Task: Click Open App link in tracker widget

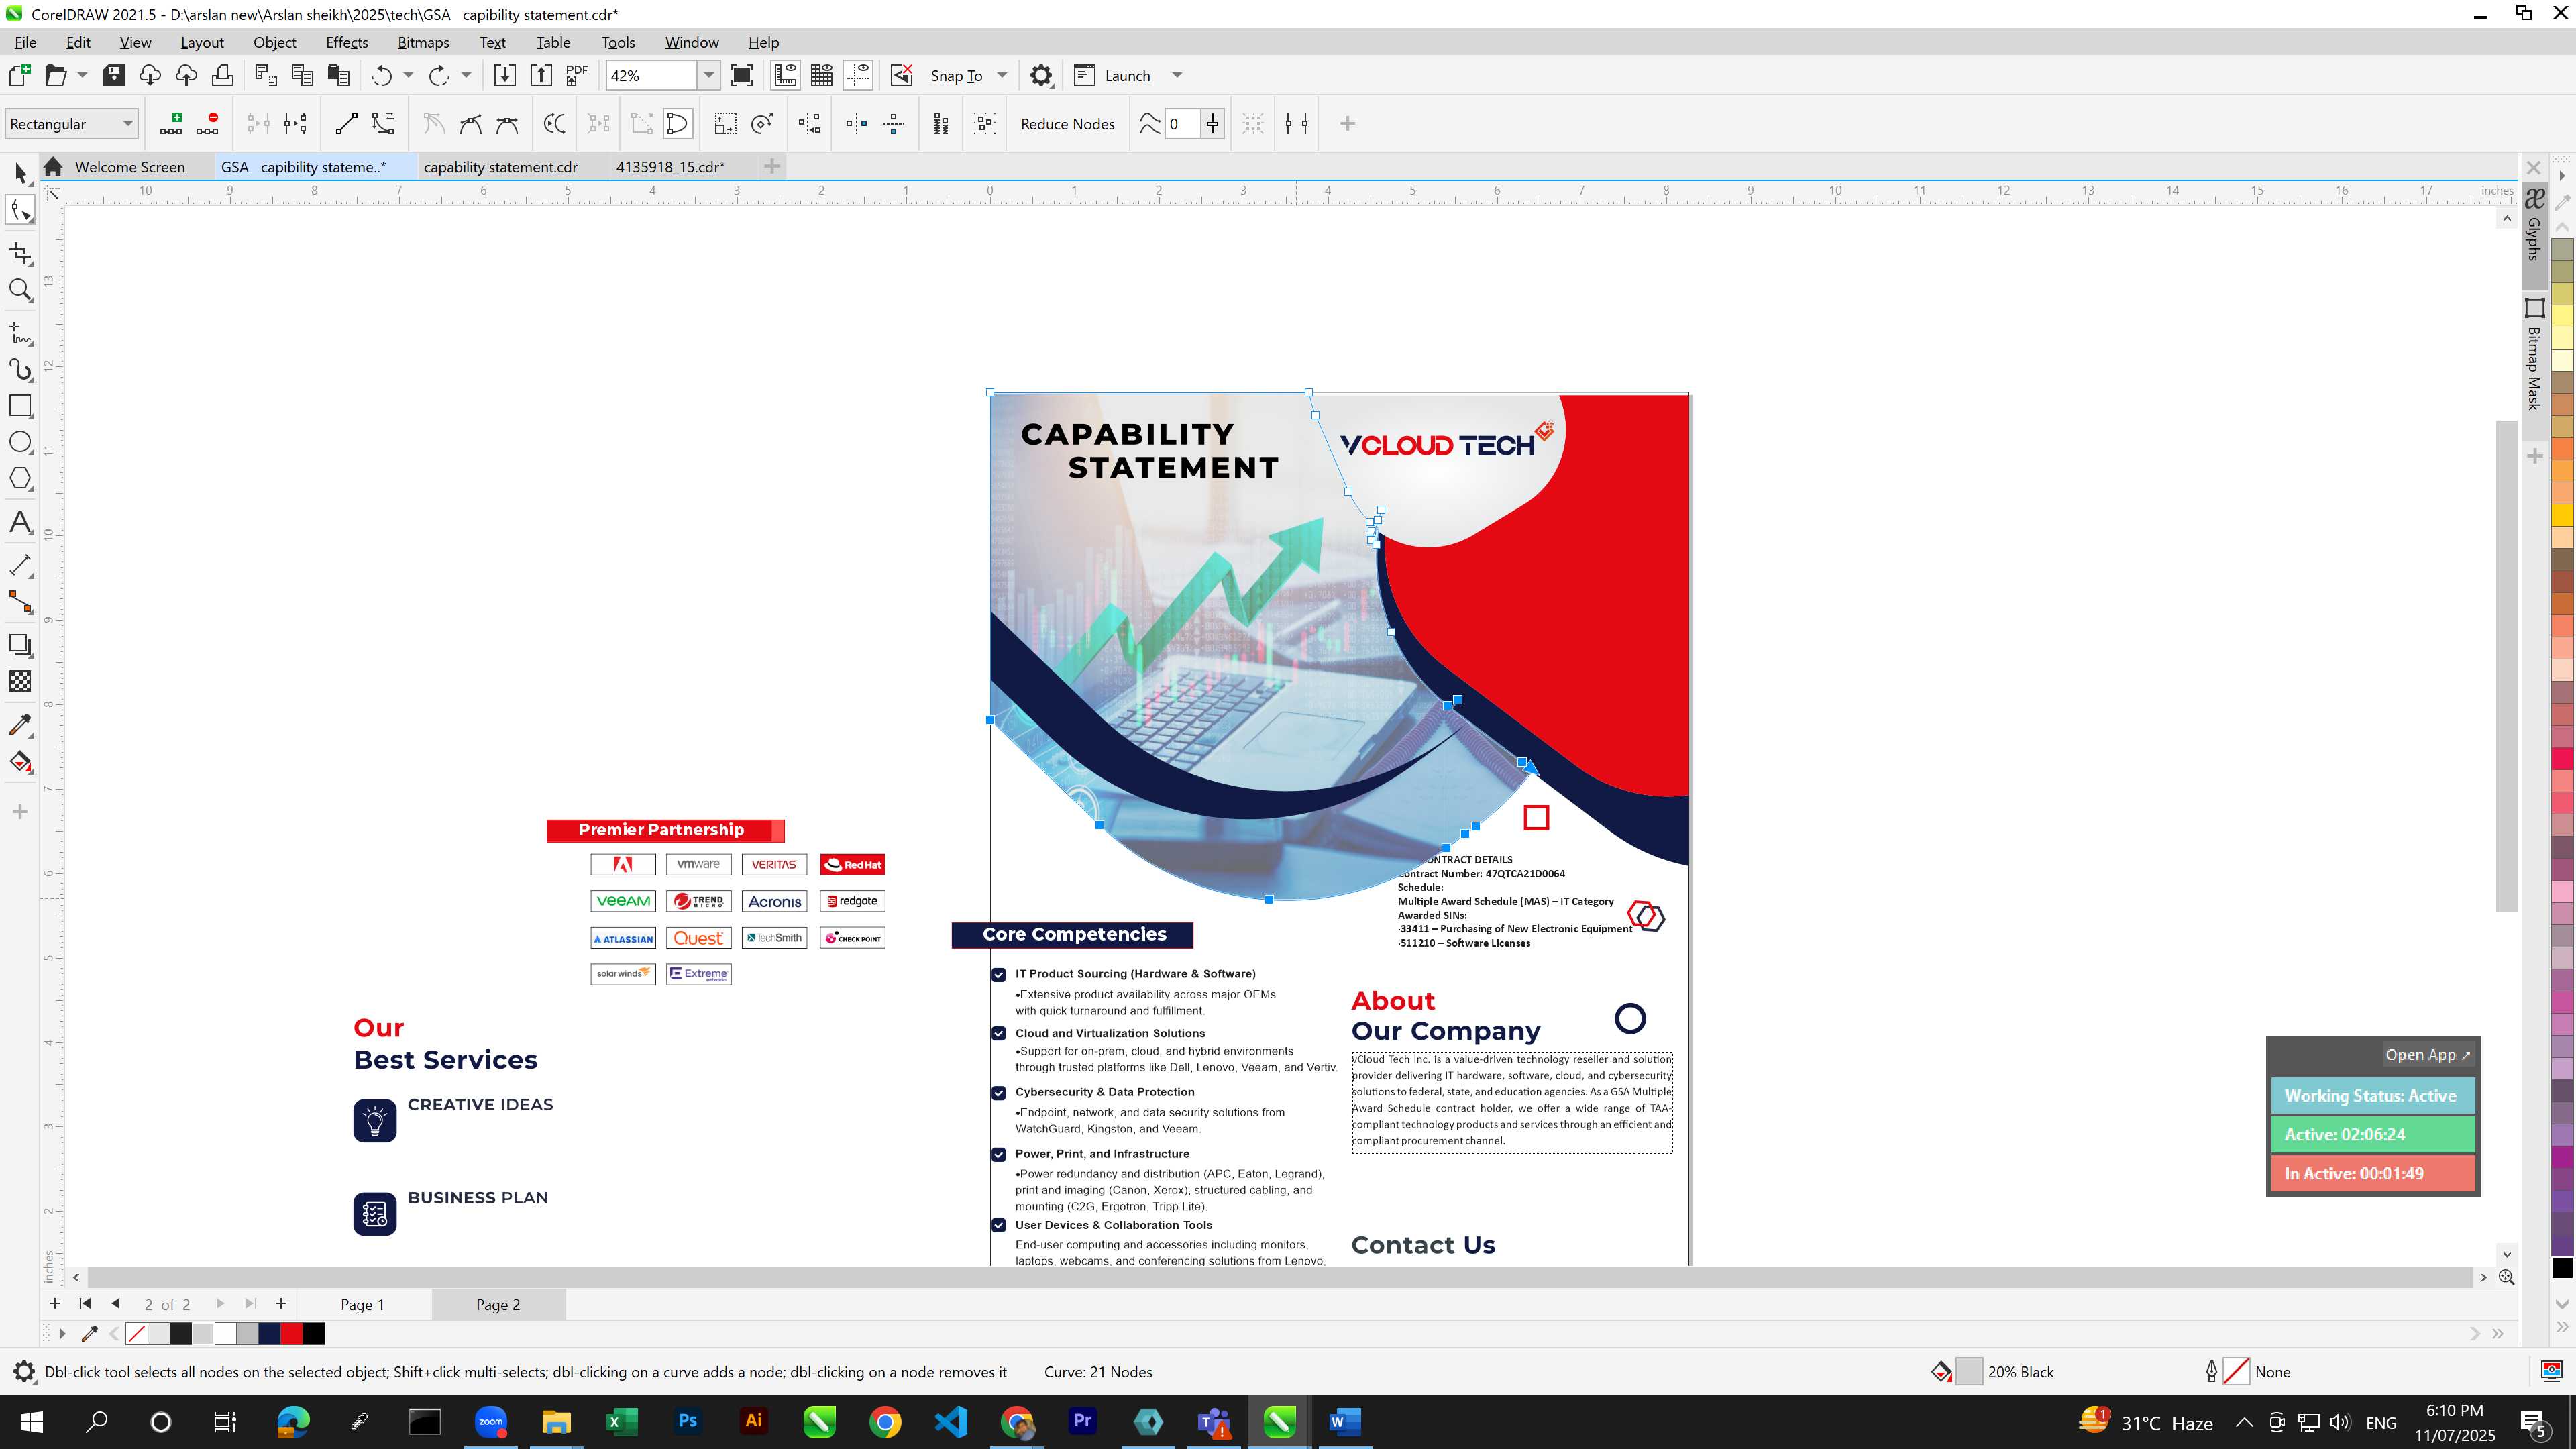Action: pyautogui.click(x=2427, y=1055)
